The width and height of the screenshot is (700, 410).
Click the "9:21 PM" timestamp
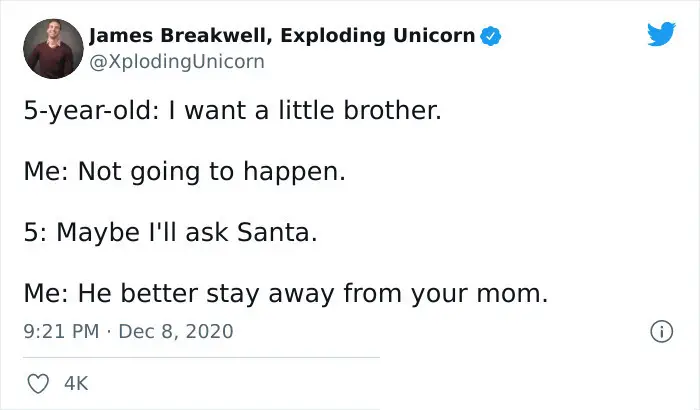click(61, 331)
